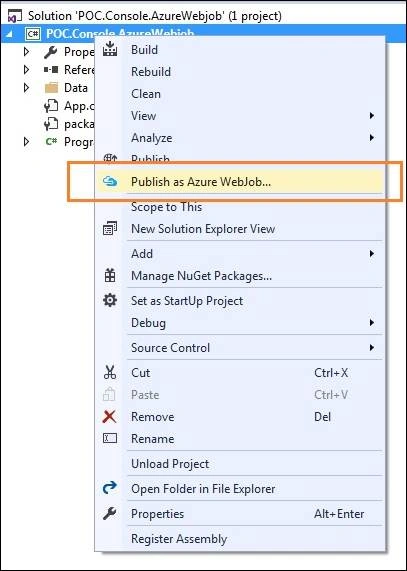Image resolution: width=407 pixels, height=571 pixels.
Task: Click the wrench icon beside Properties menu entry
Action: tap(110, 513)
